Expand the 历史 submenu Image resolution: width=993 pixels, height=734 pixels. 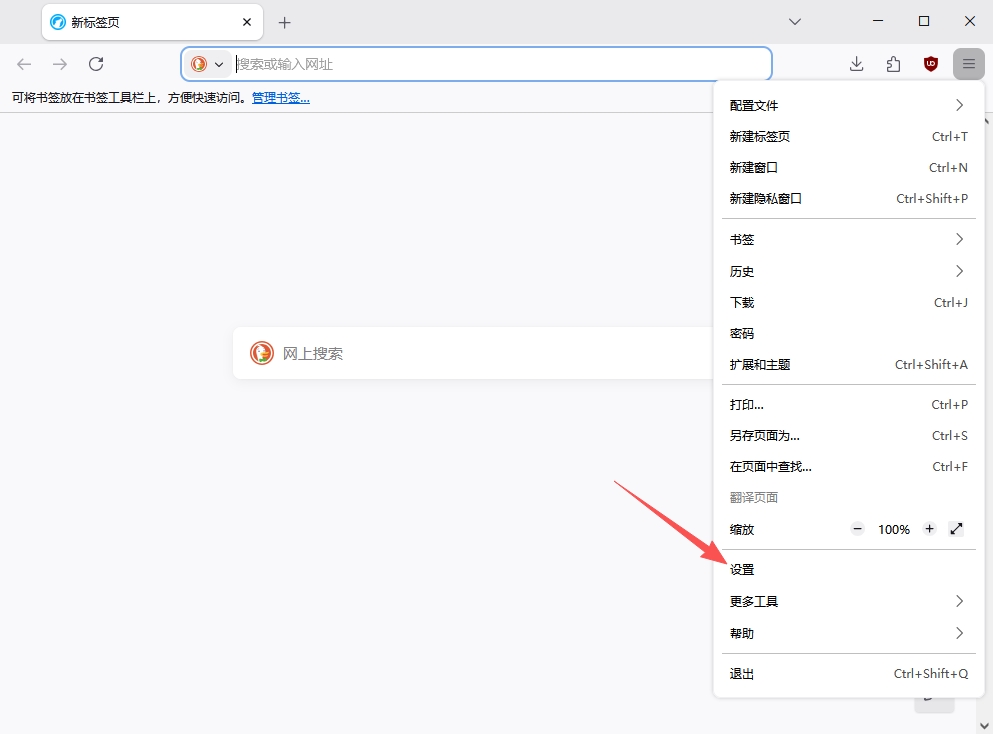click(x=849, y=271)
